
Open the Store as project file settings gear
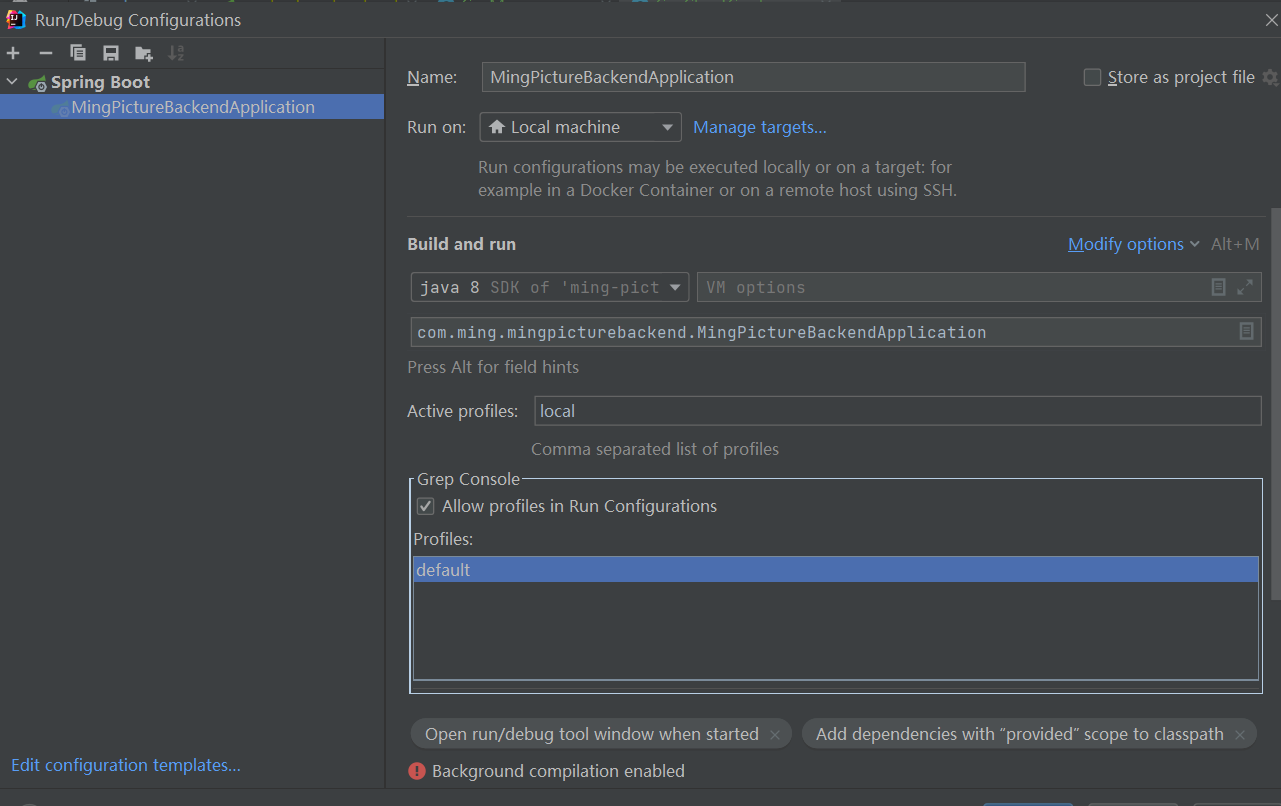1270,77
